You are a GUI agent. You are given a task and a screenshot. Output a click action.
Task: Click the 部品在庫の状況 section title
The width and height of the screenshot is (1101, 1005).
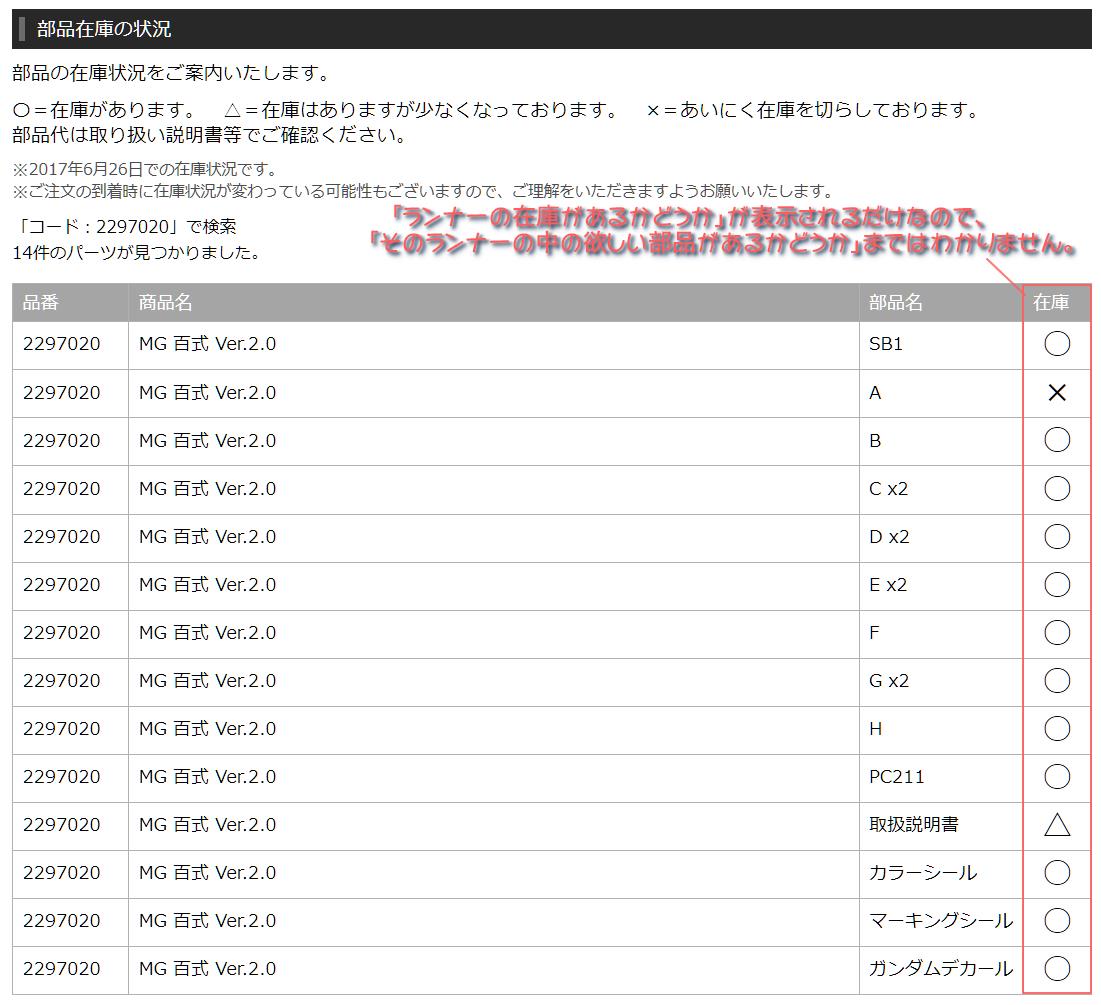pos(104,29)
